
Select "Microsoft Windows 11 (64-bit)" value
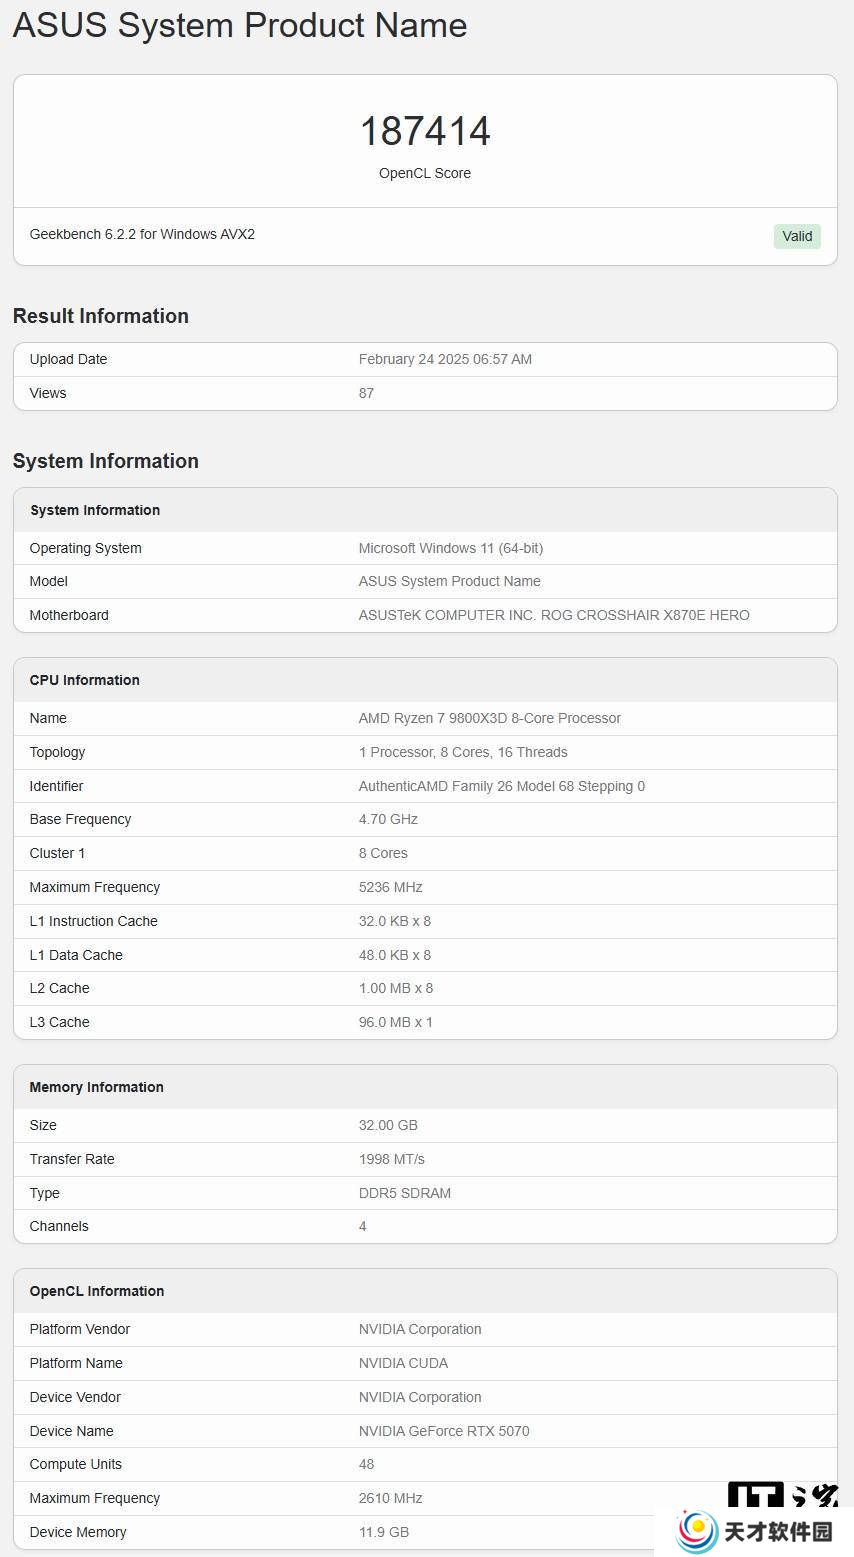tap(451, 548)
